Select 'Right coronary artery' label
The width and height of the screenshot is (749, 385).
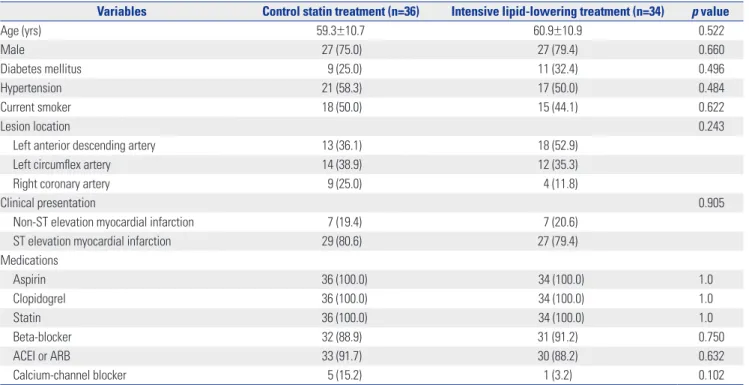pyautogui.click(x=61, y=184)
